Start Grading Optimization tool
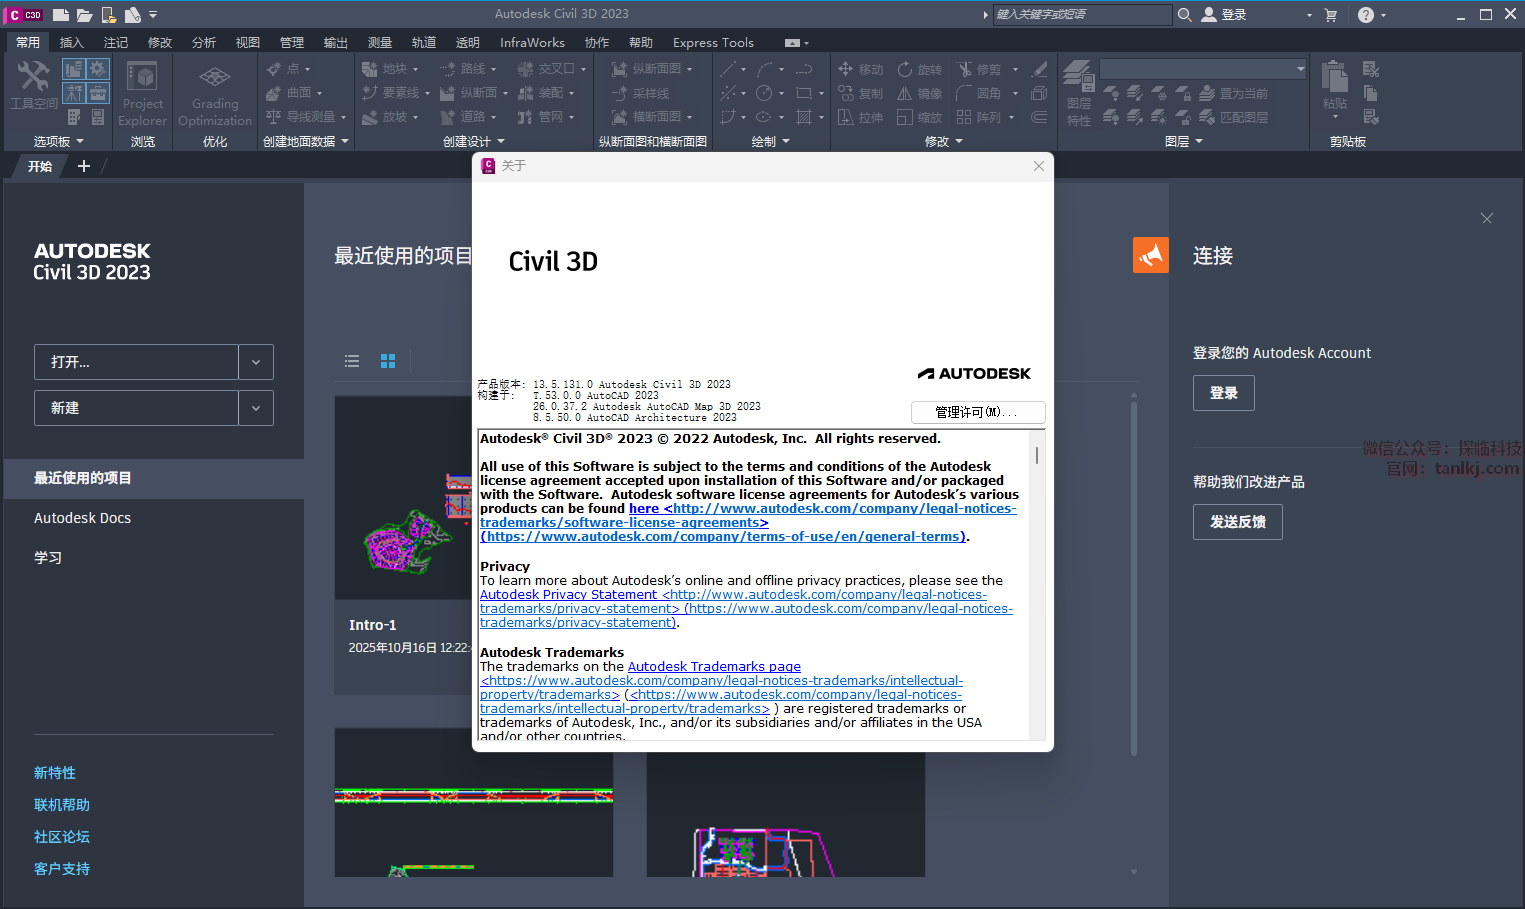Screen dimensions: 1525x909 [x=215, y=93]
